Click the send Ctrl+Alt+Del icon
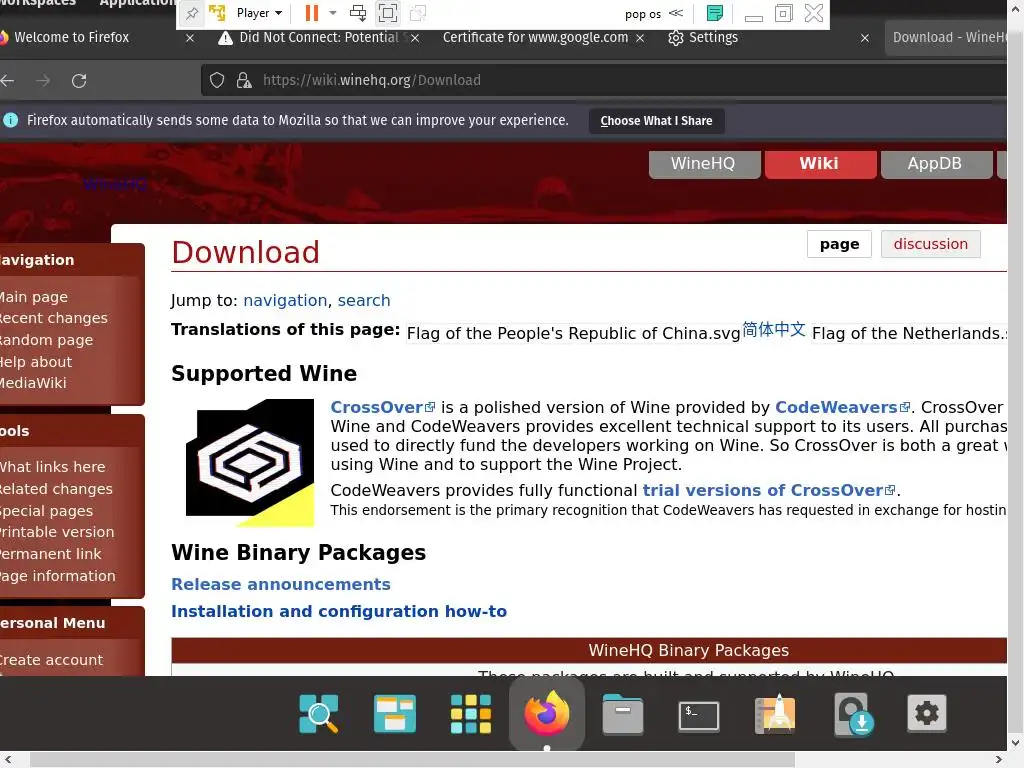 [x=358, y=13]
